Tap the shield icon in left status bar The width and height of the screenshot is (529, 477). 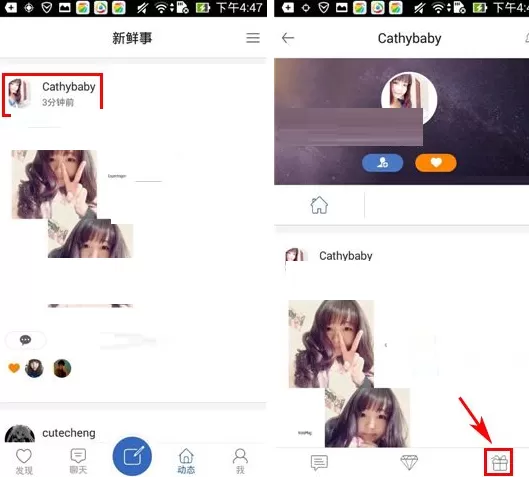(x=47, y=7)
